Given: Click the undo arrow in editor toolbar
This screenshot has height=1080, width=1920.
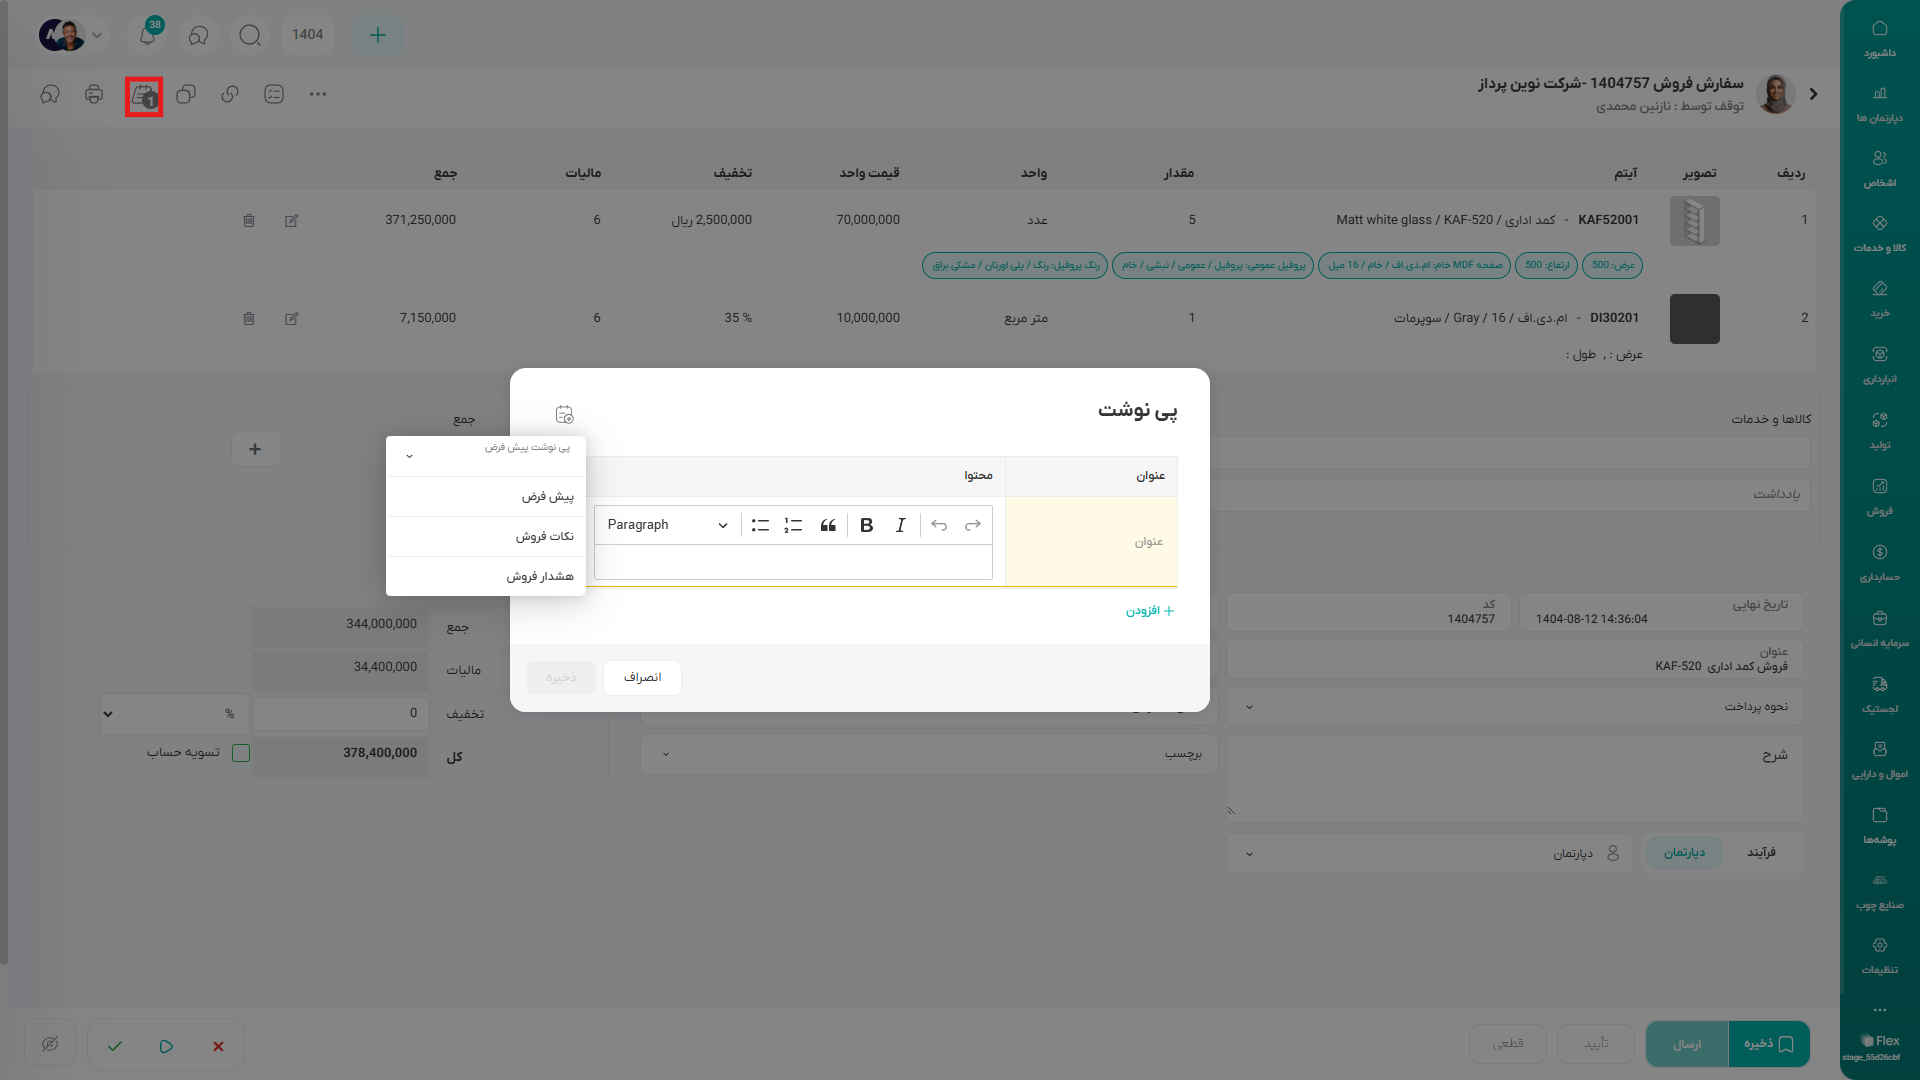Looking at the screenshot, I should (x=939, y=525).
